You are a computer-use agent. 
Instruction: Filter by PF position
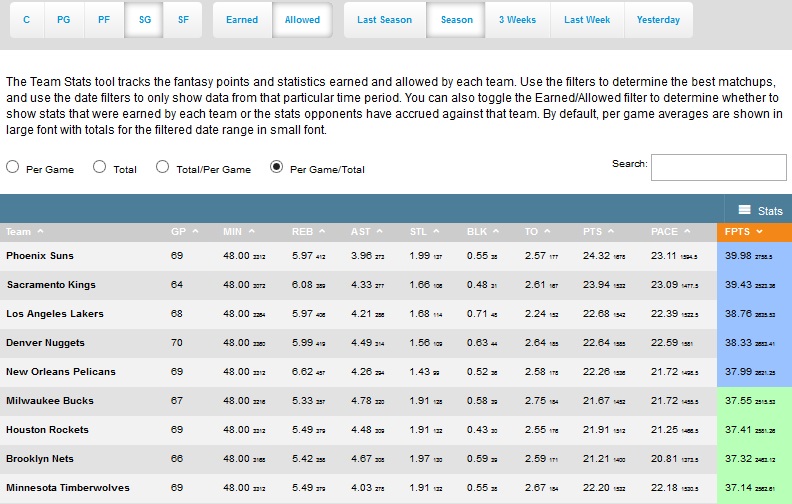[104, 20]
